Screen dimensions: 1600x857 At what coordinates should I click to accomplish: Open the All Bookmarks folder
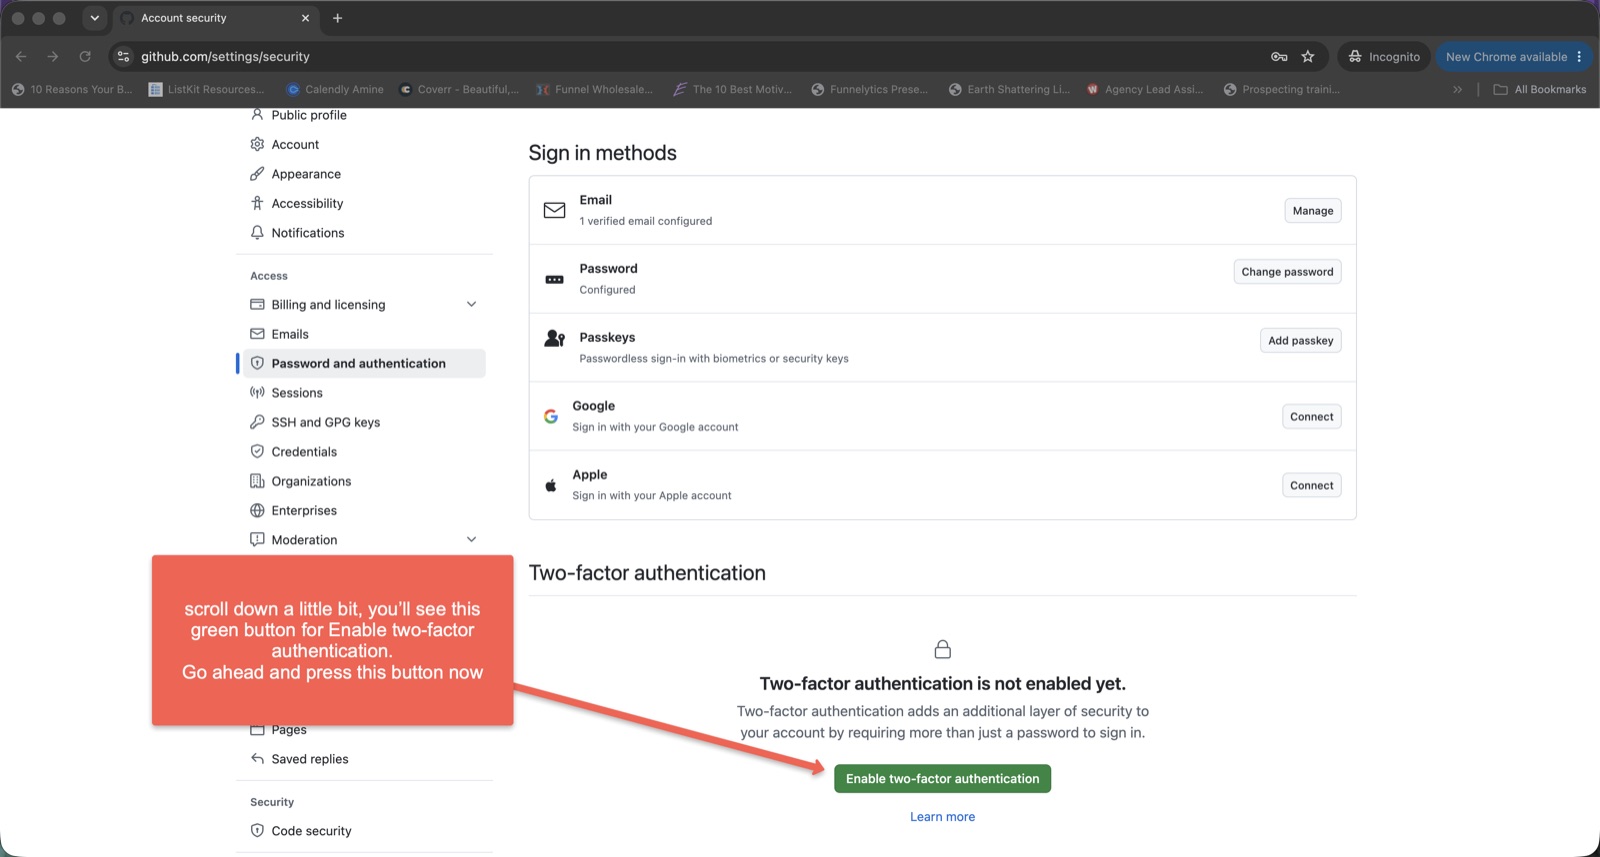1539,89
